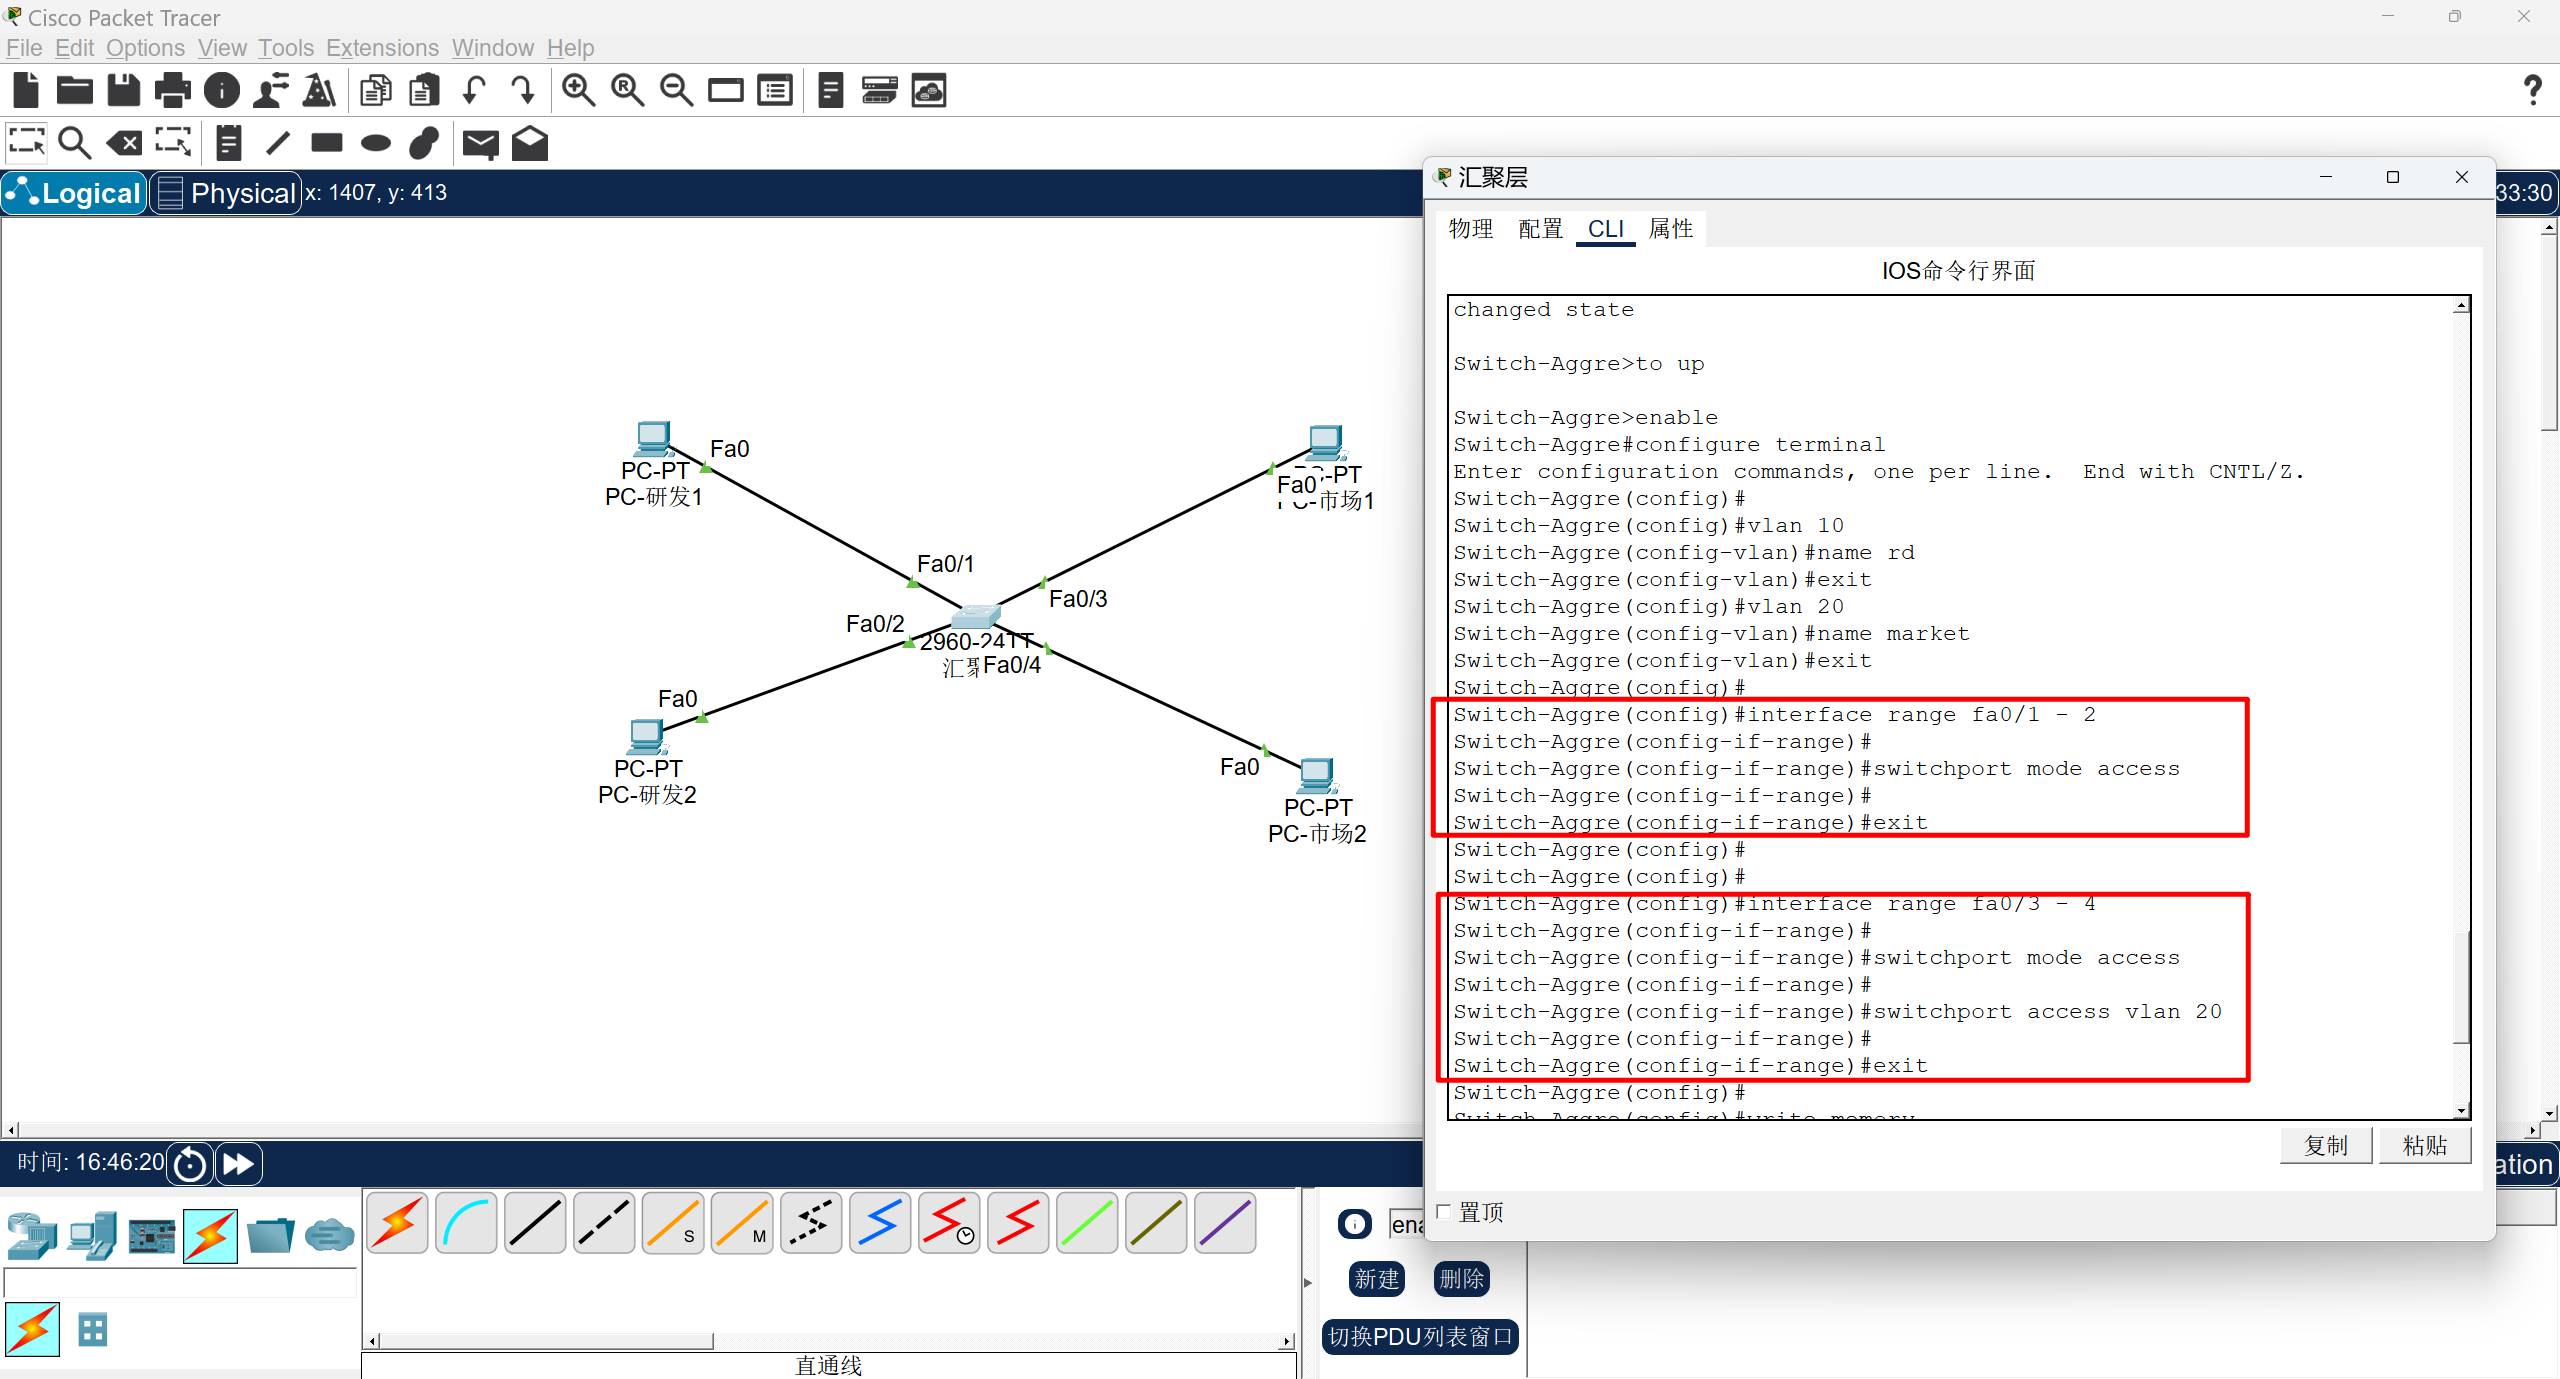This screenshot has height=1379, width=2560.
Task: Print using the printer toolbar icon
Action: coord(173,91)
